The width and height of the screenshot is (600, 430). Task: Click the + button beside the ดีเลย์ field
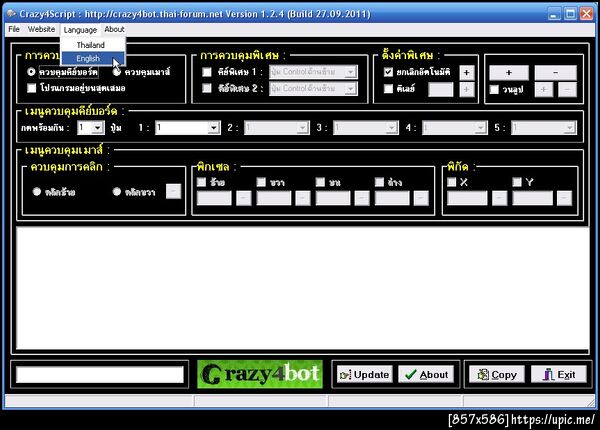[466, 90]
